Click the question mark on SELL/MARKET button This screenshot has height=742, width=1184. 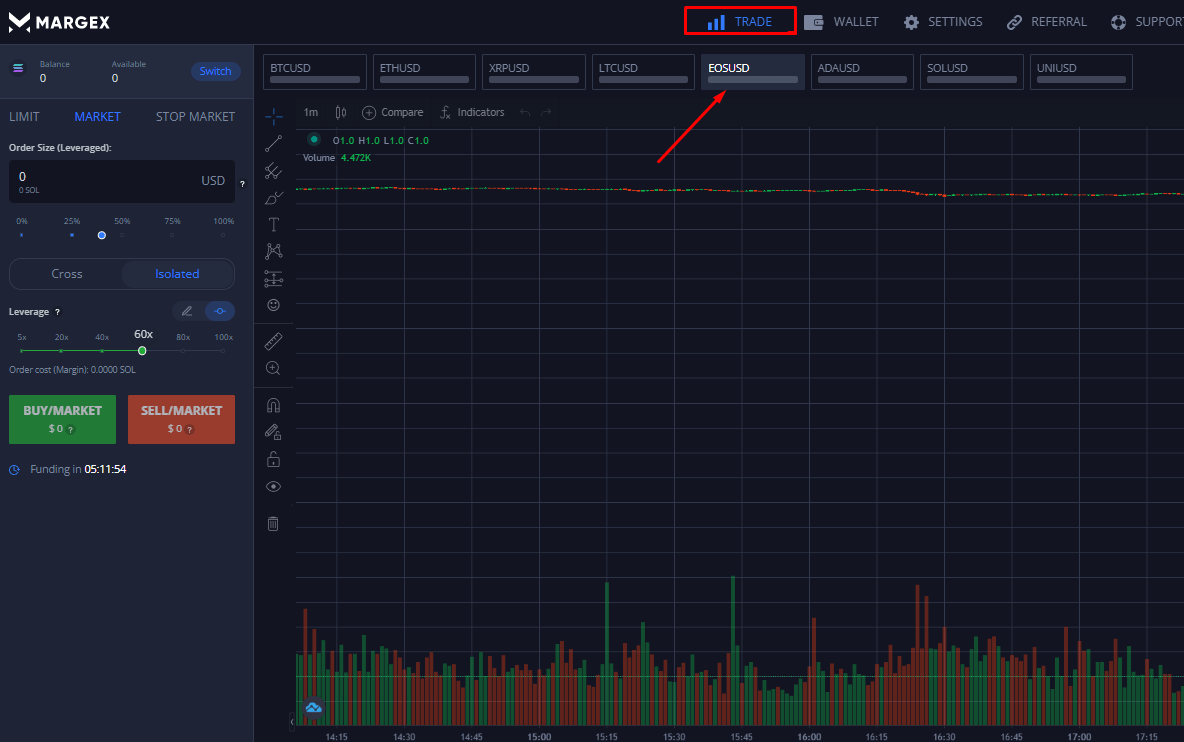[x=190, y=429]
